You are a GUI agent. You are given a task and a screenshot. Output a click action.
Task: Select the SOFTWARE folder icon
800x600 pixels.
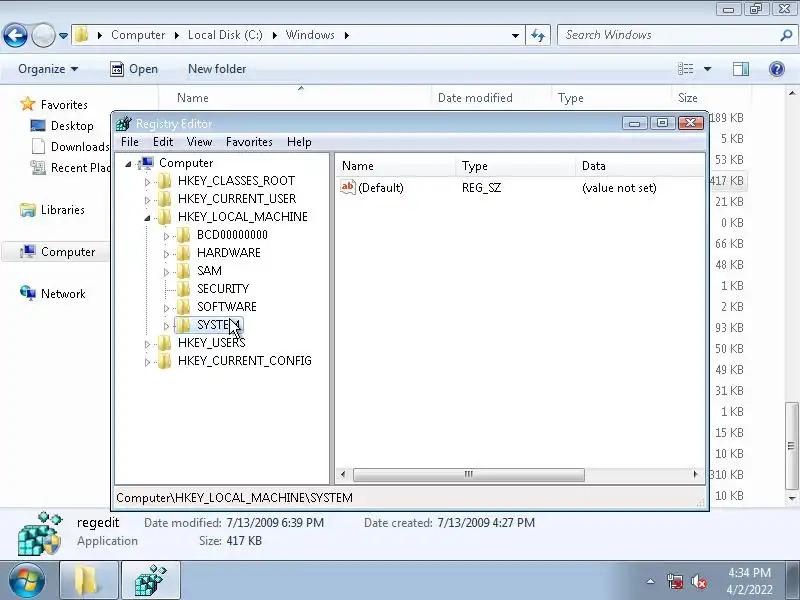(x=184, y=307)
